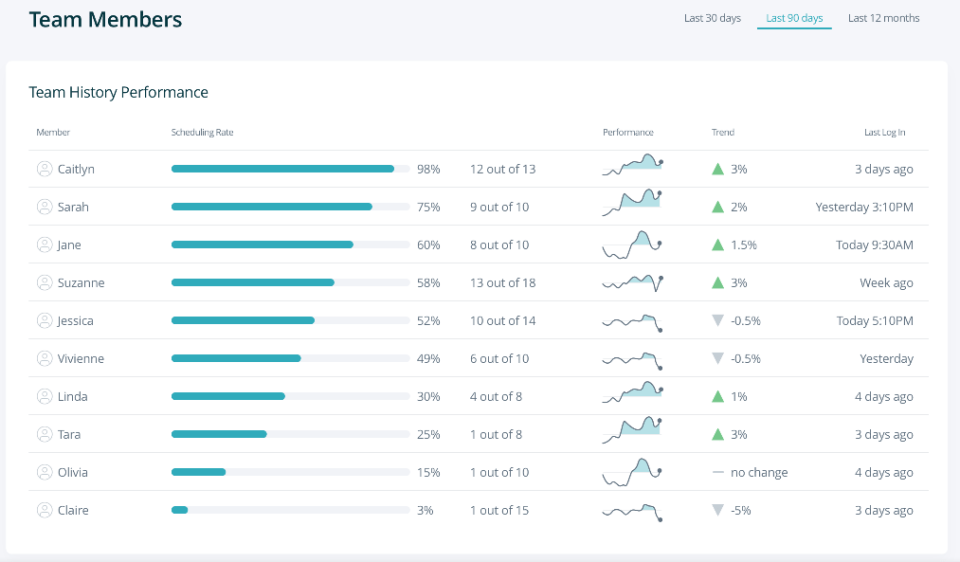The height and width of the screenshot is (562, 960).
Task: Open Vivienne's member name link
Action: click(80, 359)
